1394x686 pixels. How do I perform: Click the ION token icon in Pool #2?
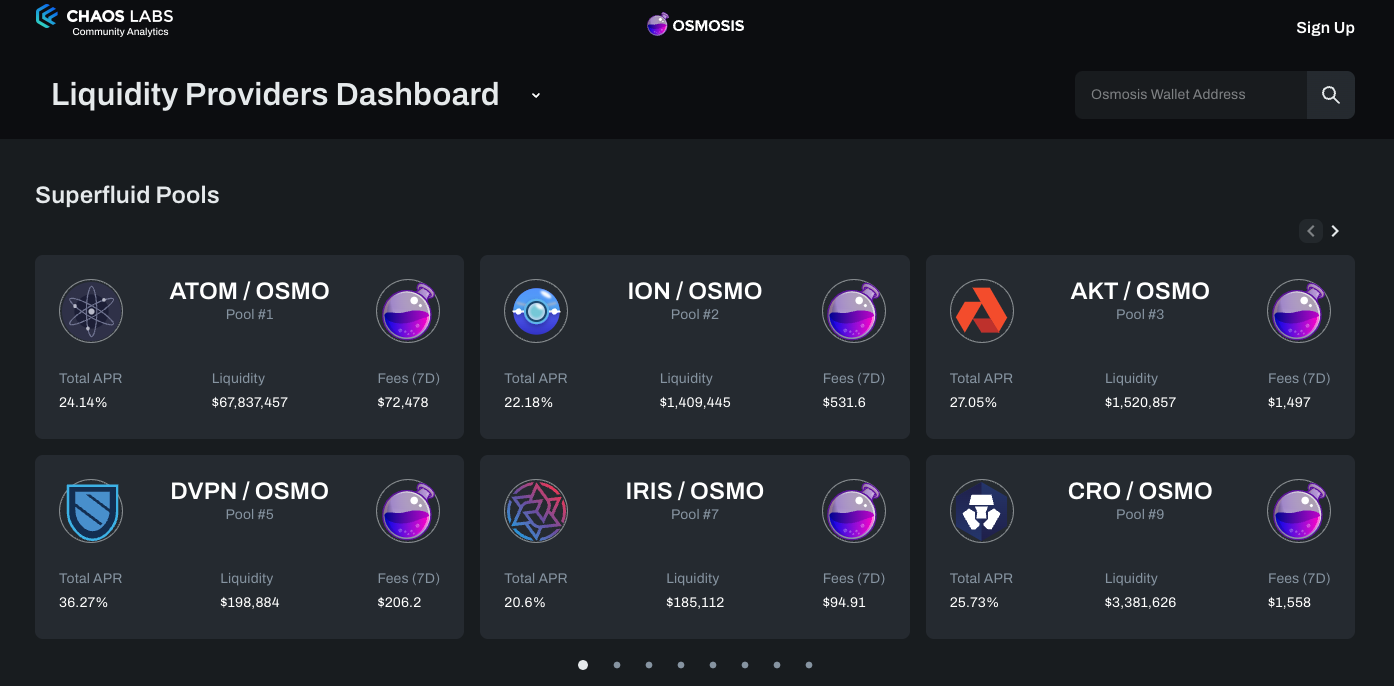(x=536, y=311)
